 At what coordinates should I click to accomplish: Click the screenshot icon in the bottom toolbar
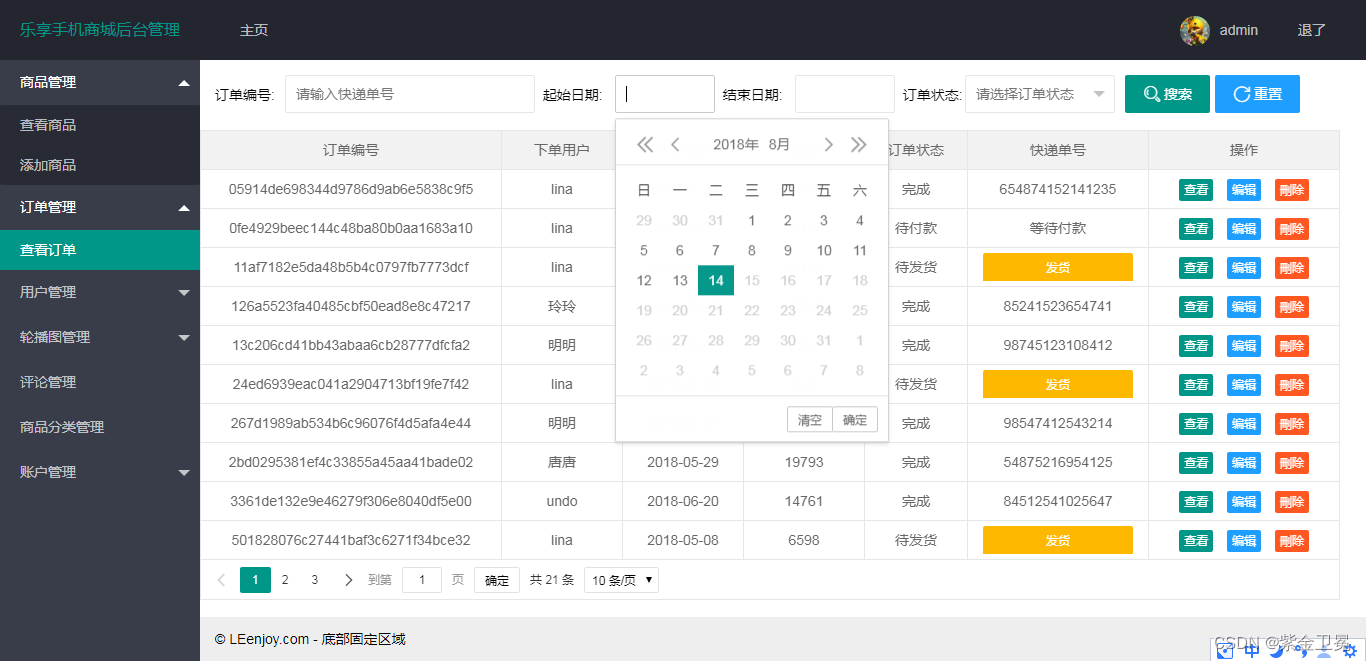[x=1225, y=650]
